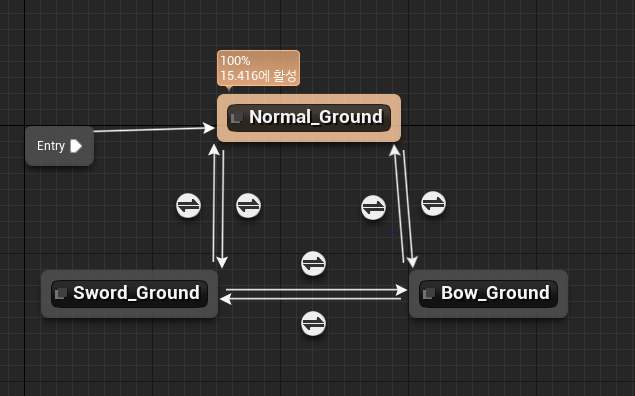635x396 pixels.
Task: Select the Normal_Ground to Sword_Ground transition icon
Action: click(248, 206)
